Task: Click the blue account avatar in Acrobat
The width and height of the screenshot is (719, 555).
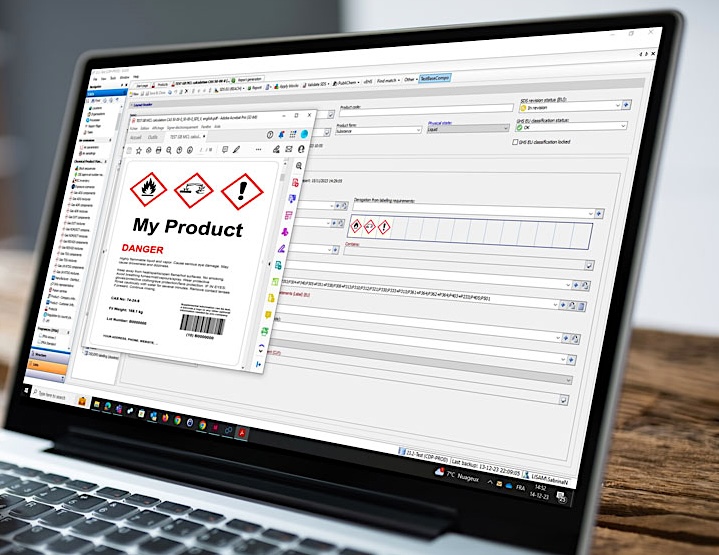Action: (x=304, y=134)
